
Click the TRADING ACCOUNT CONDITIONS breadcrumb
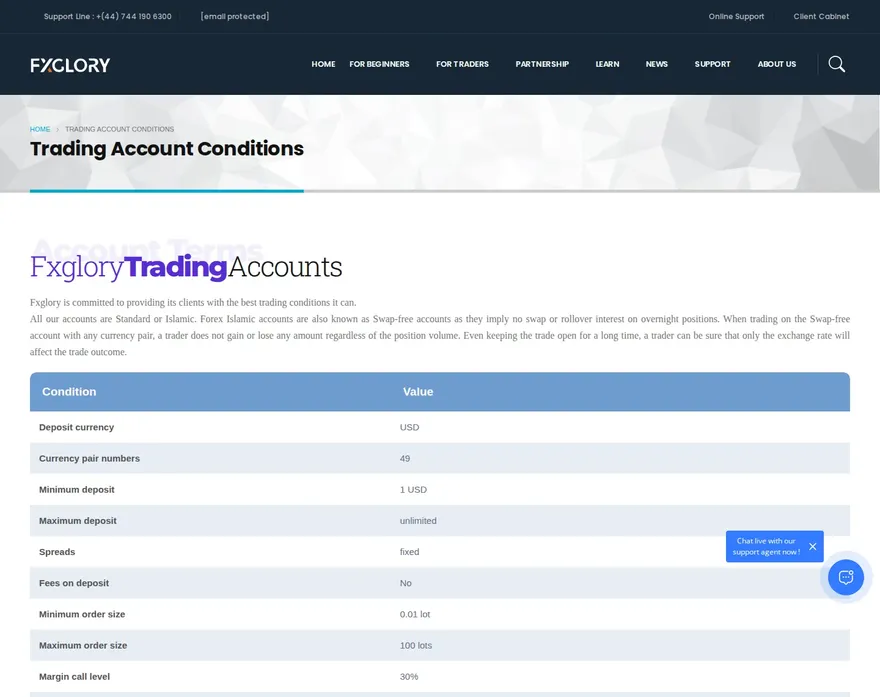120,129
